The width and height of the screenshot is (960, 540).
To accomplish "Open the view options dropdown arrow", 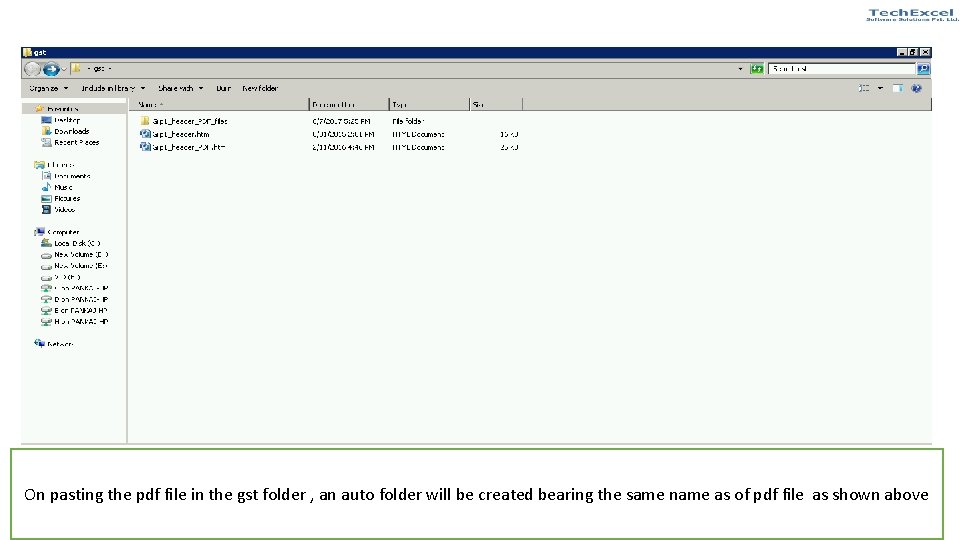I will click(880, 88).
